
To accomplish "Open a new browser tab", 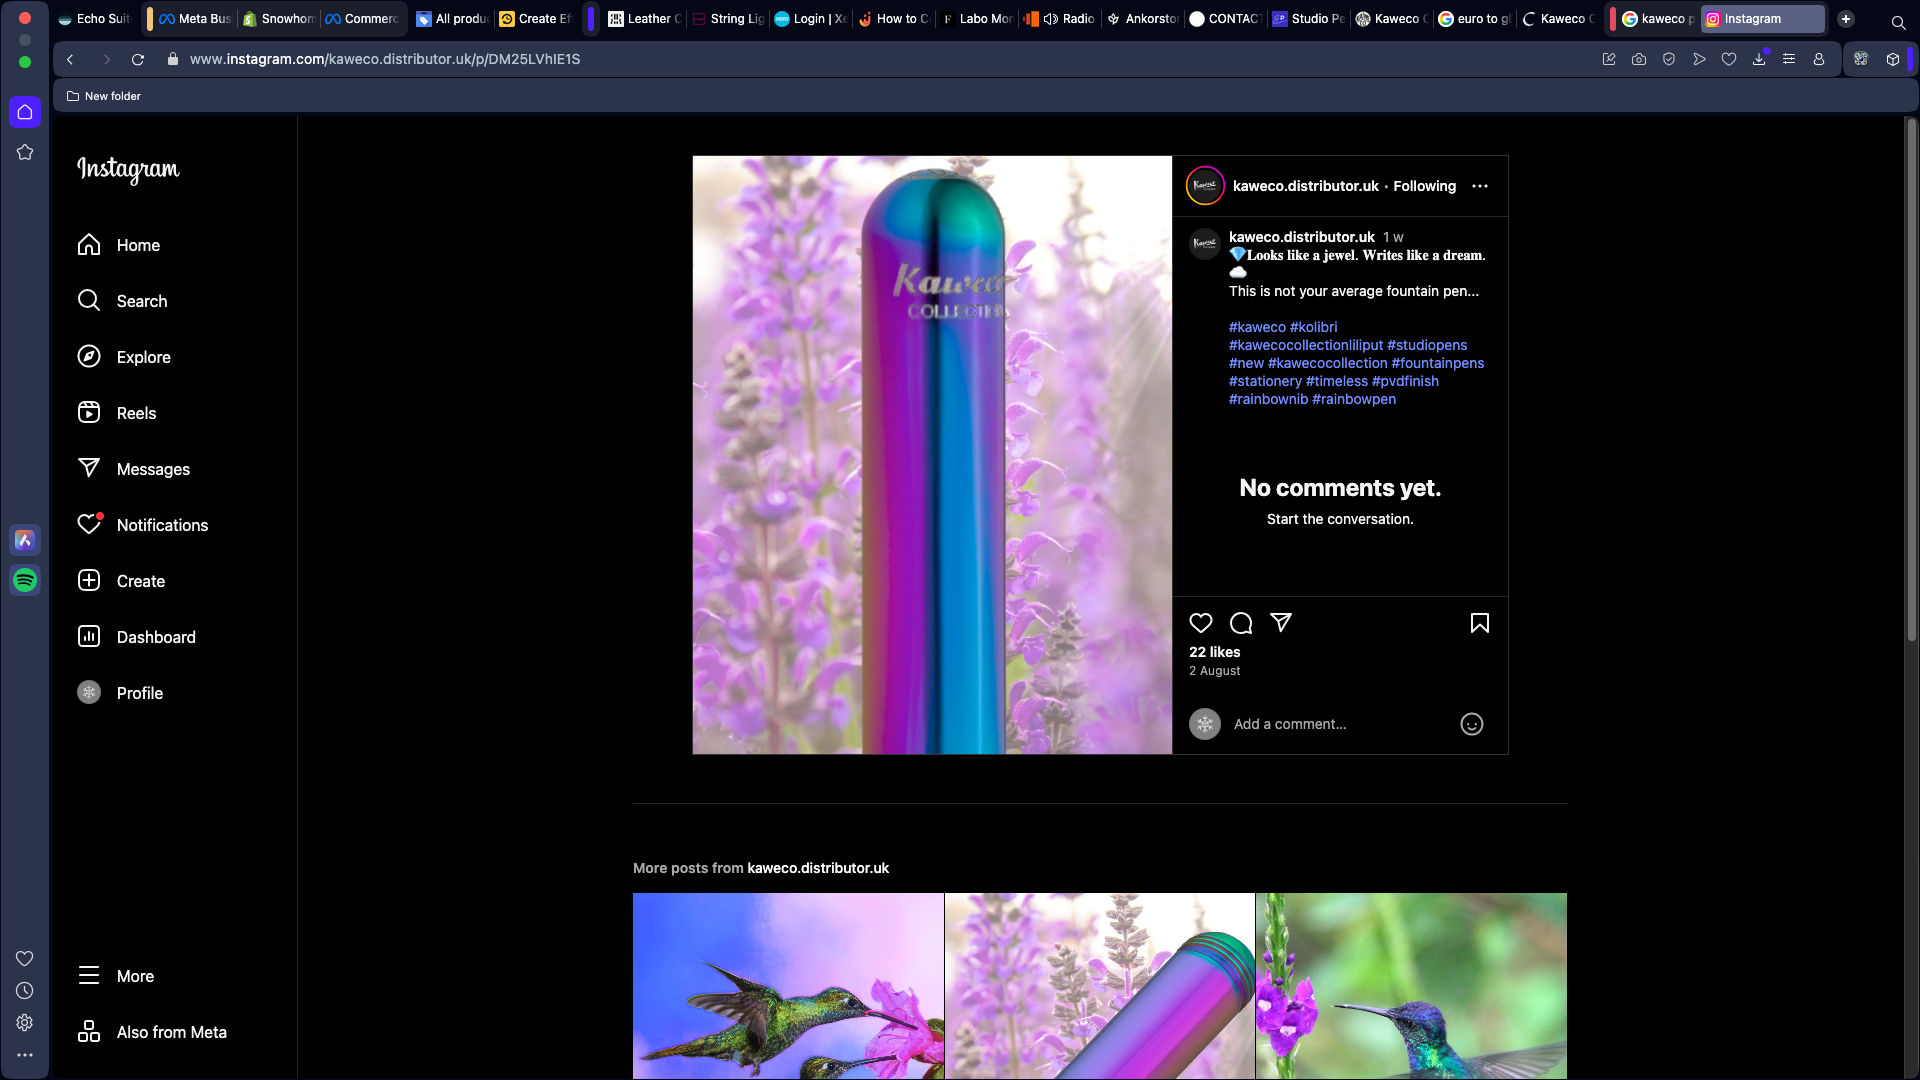I will 1846,19.
